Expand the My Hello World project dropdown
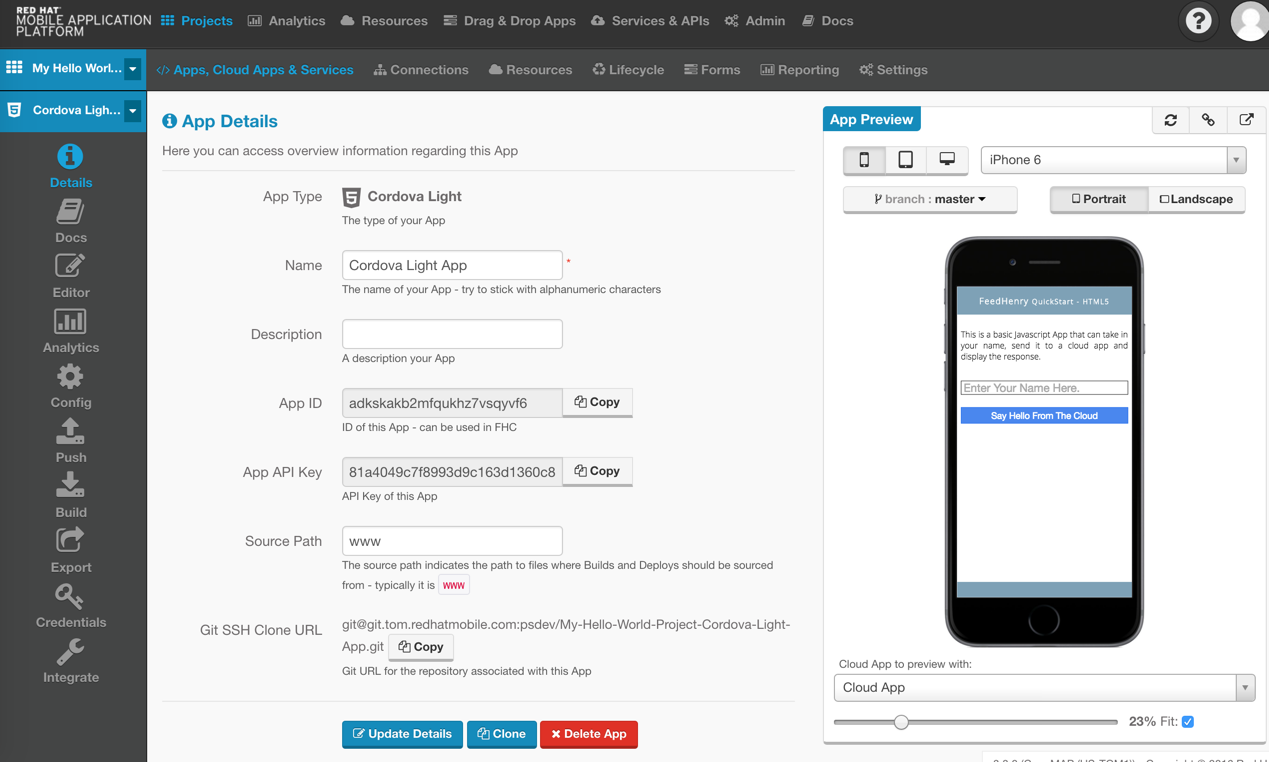 click(133, 69)
